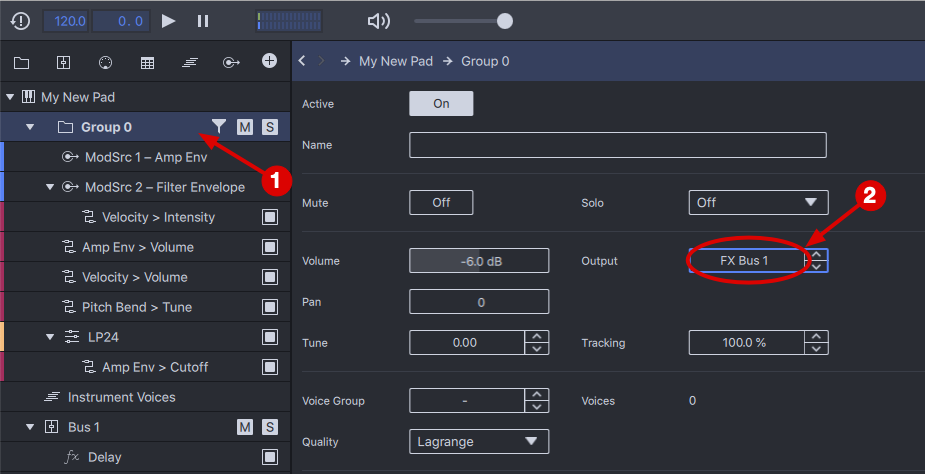Click the Output field showing FX Bus 1
Image resolution: width=925 pixels, height=474 pixels.
746,260
